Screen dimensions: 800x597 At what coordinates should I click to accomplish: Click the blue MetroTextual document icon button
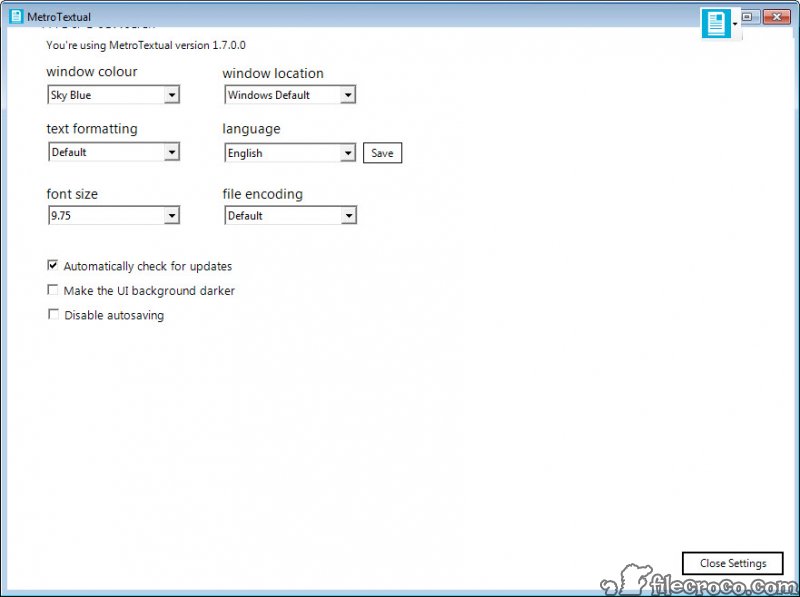[716, 23]
